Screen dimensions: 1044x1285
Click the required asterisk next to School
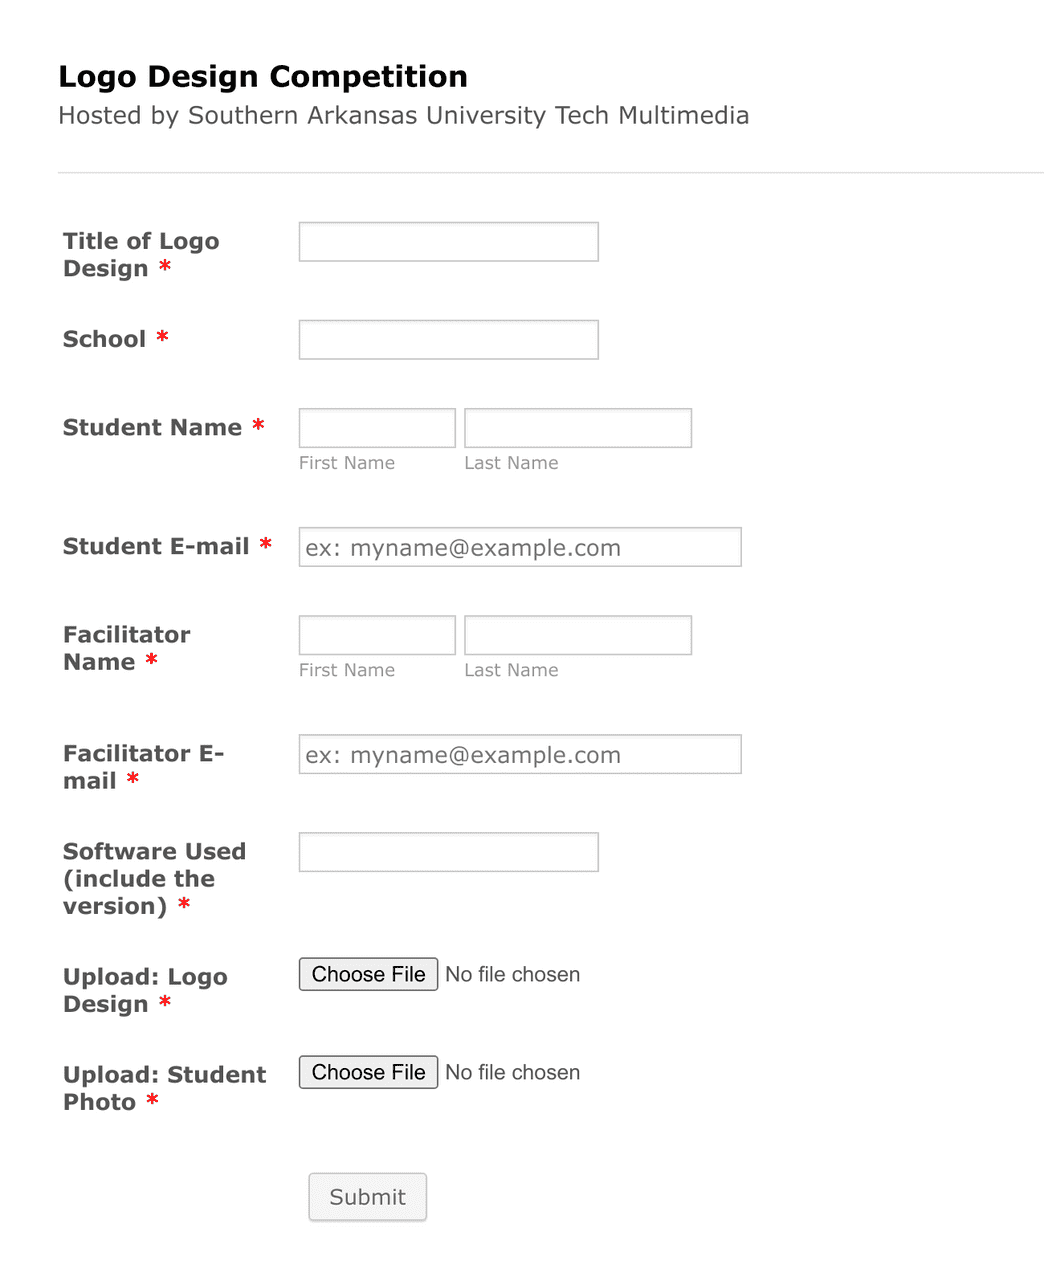click(163, 338)
